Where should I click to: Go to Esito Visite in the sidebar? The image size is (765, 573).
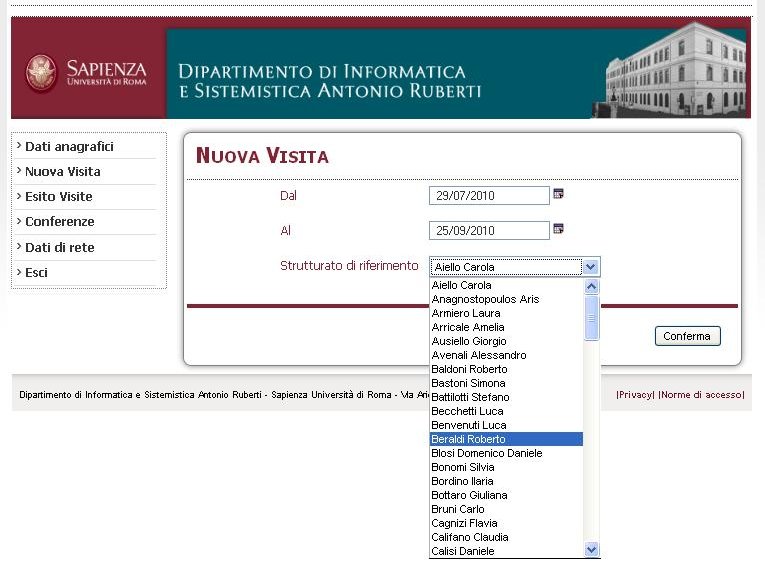58,197
